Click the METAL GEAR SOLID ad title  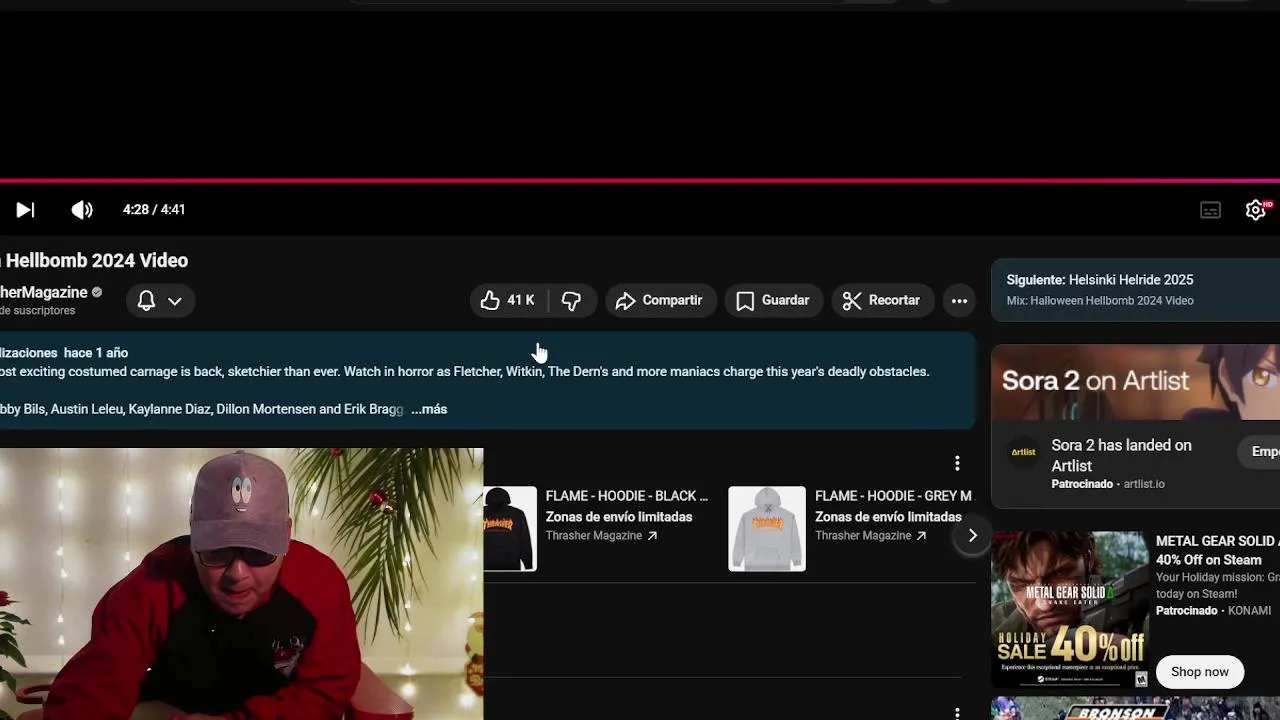pyautogui.click(x=1217, y=541)
